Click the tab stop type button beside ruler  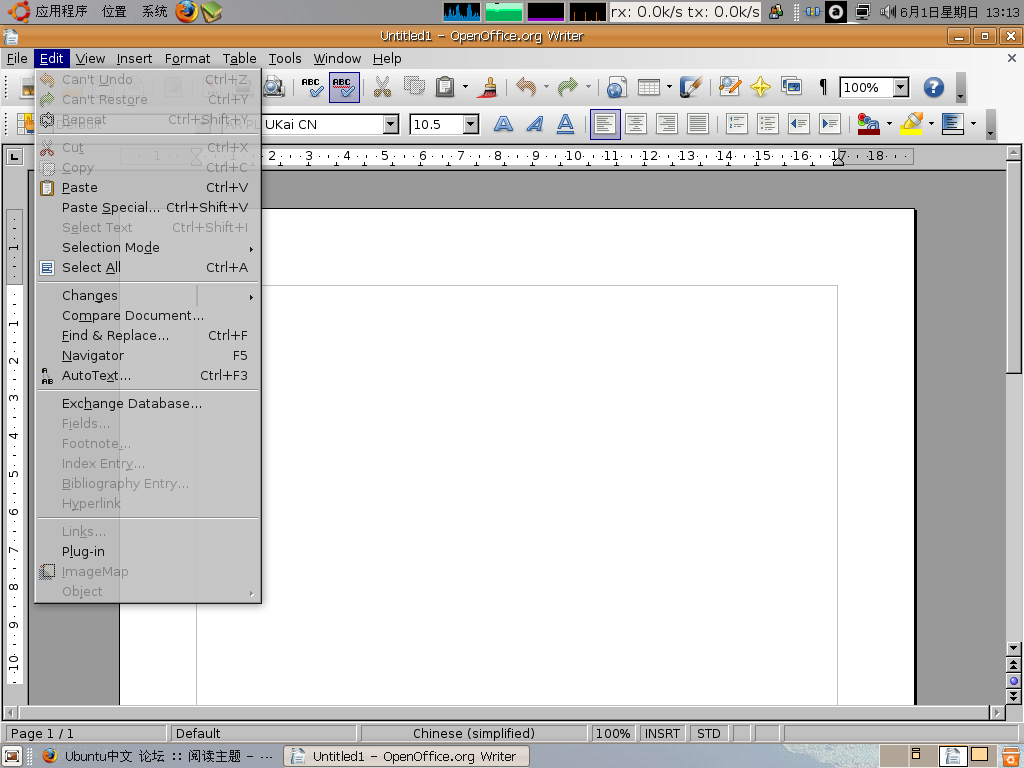14,157
